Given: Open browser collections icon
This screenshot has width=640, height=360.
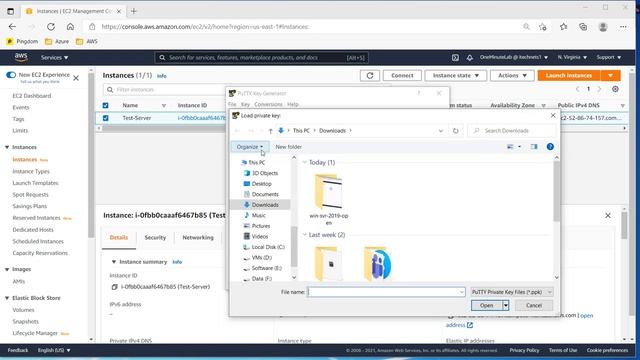Looking at the screenshot, I should click(x=583, y=27).
